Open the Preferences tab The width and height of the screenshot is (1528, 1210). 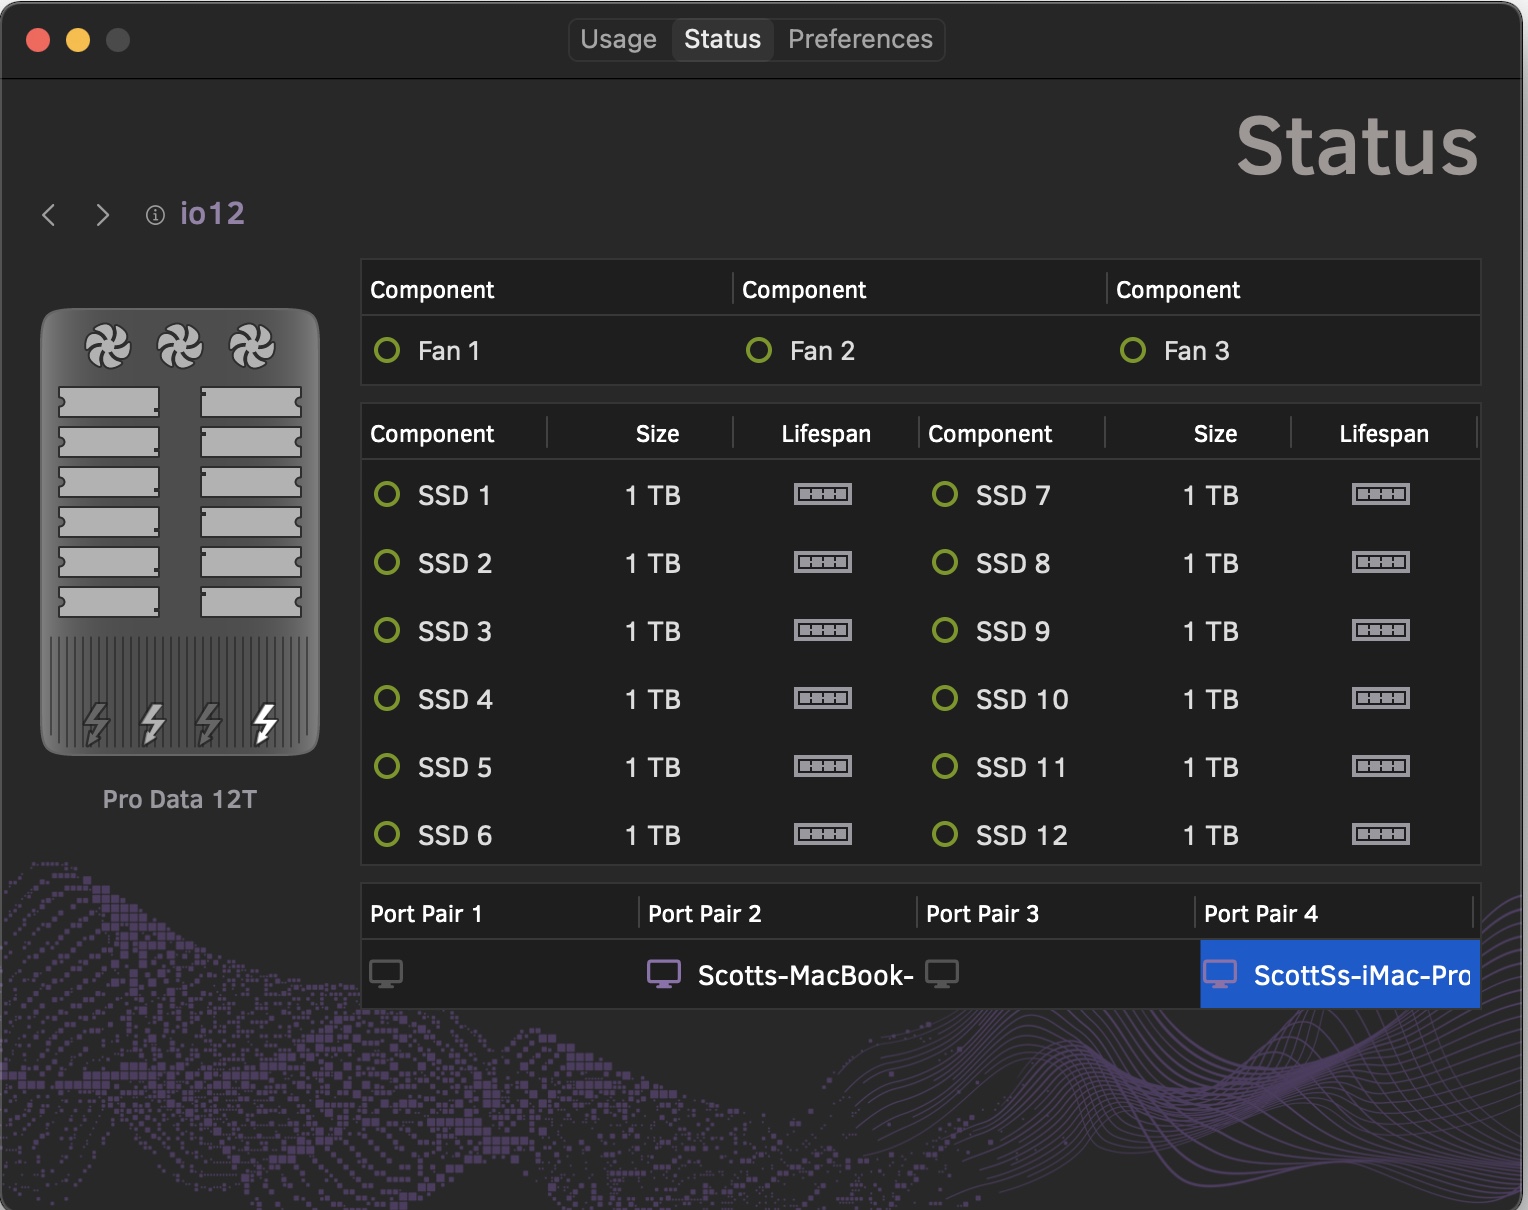click(860, 39)
